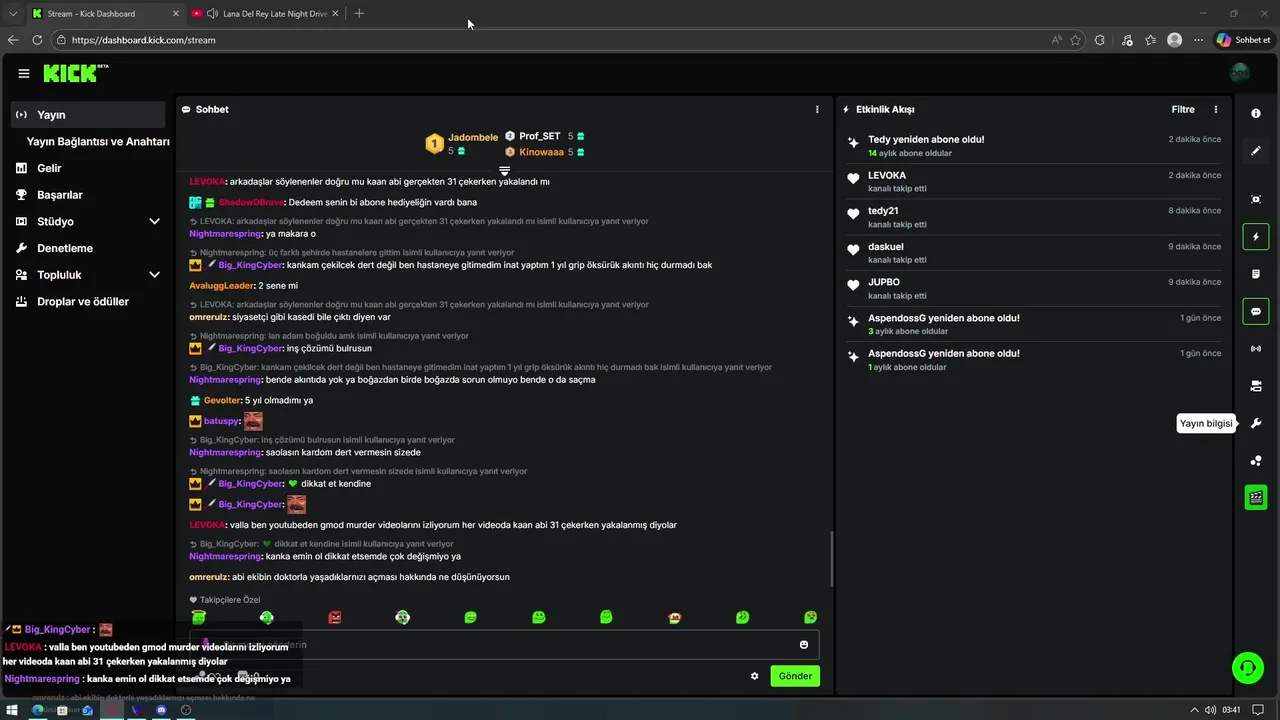
Task: Select the angry red emote
Action: [x=334, y=618]
